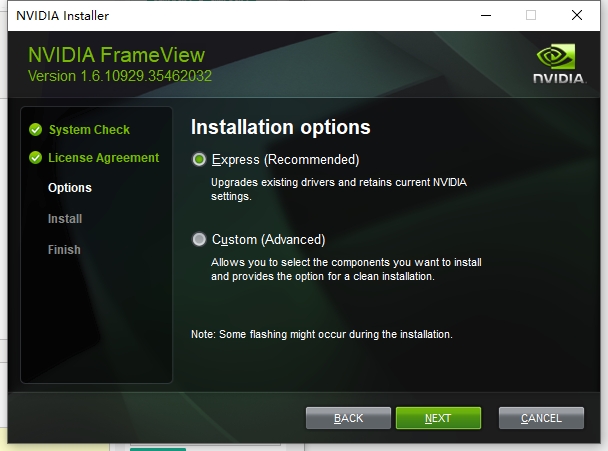The width and height of the screenshot is (608, 451).
Task: Click 'Upgrades existing drivers' description text
Action: click(x=339, y=189)
